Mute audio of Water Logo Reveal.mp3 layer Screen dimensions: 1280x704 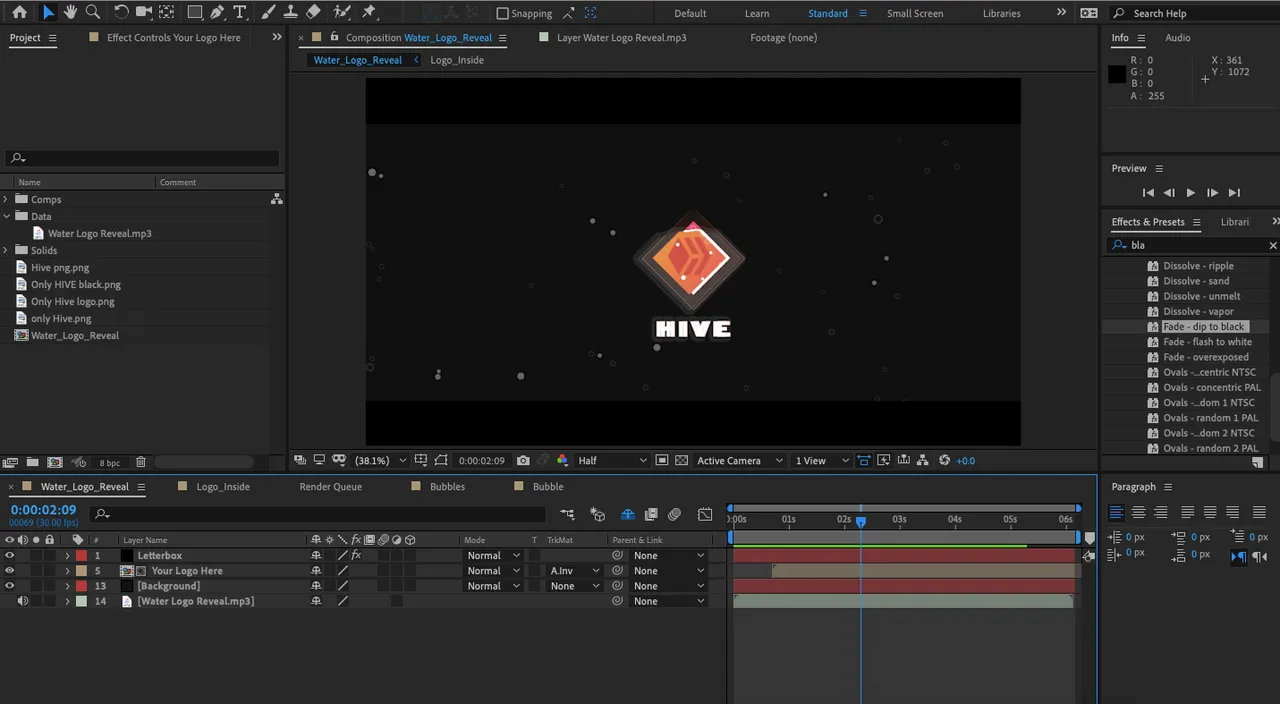[22, 601]
